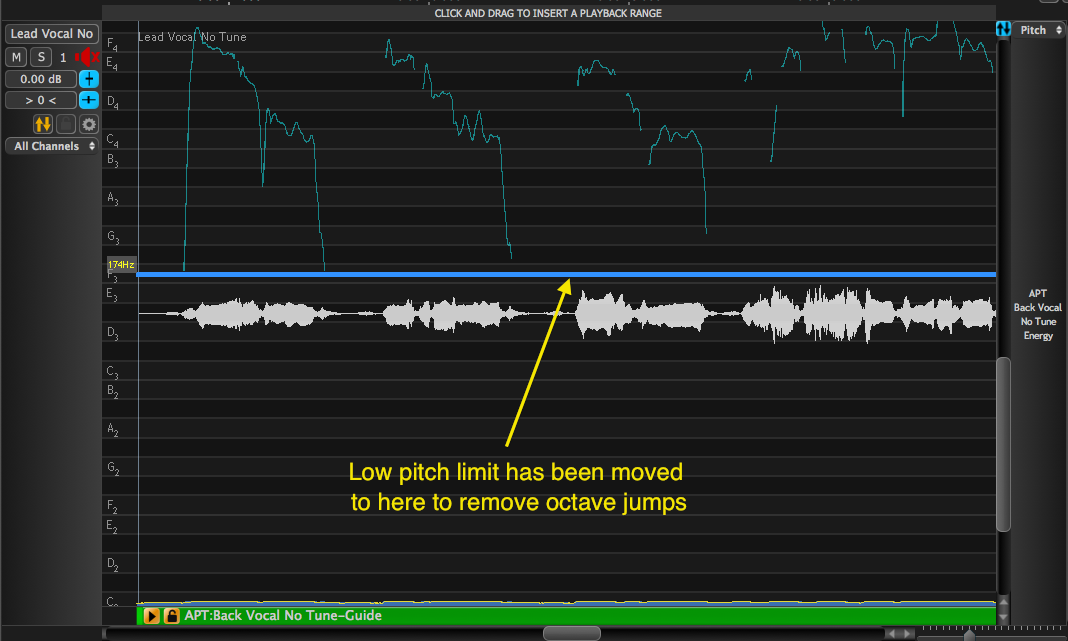Toggle the greyed-out track lock icon

[66, 124]
